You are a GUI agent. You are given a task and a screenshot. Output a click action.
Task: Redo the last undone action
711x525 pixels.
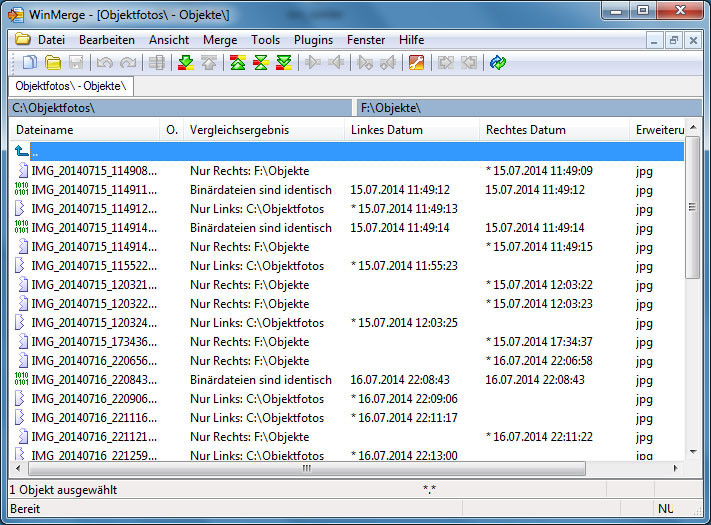[x=128, y=62]
